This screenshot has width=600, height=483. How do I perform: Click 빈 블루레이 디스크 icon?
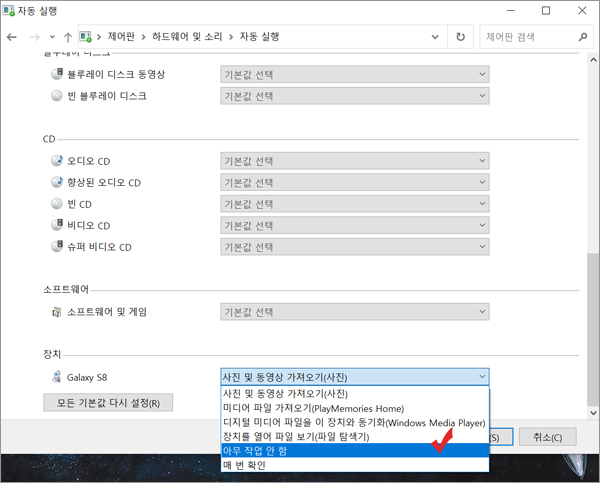coord(57,96)
